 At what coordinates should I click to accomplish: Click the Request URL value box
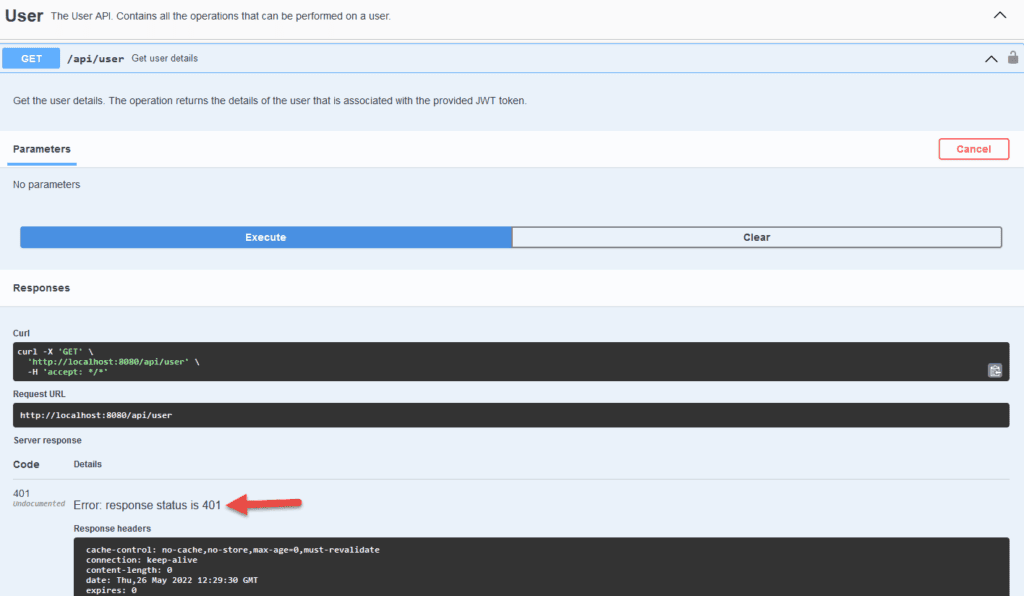point(511,415)
